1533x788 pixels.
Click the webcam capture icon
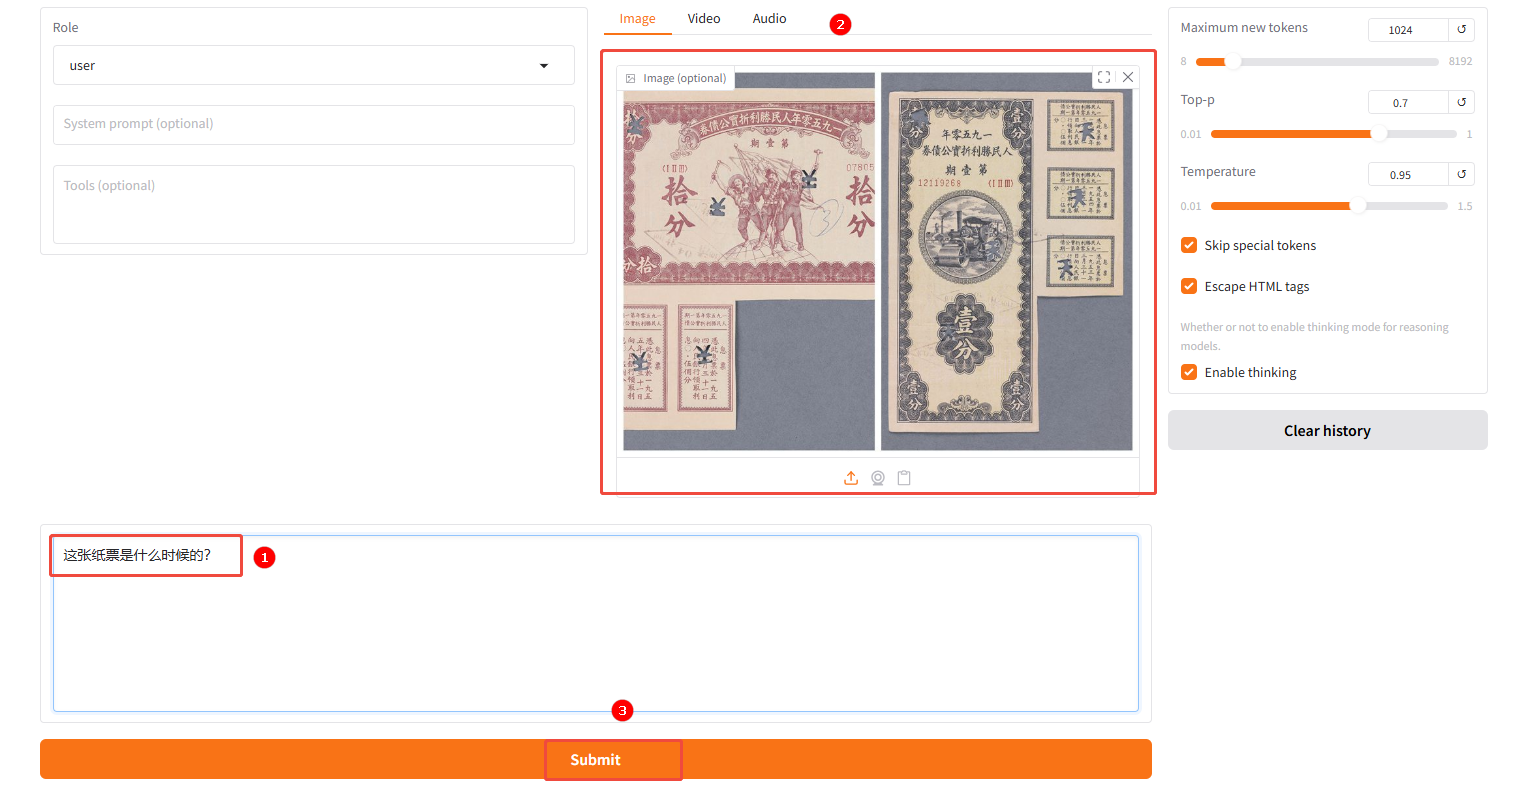878,478
